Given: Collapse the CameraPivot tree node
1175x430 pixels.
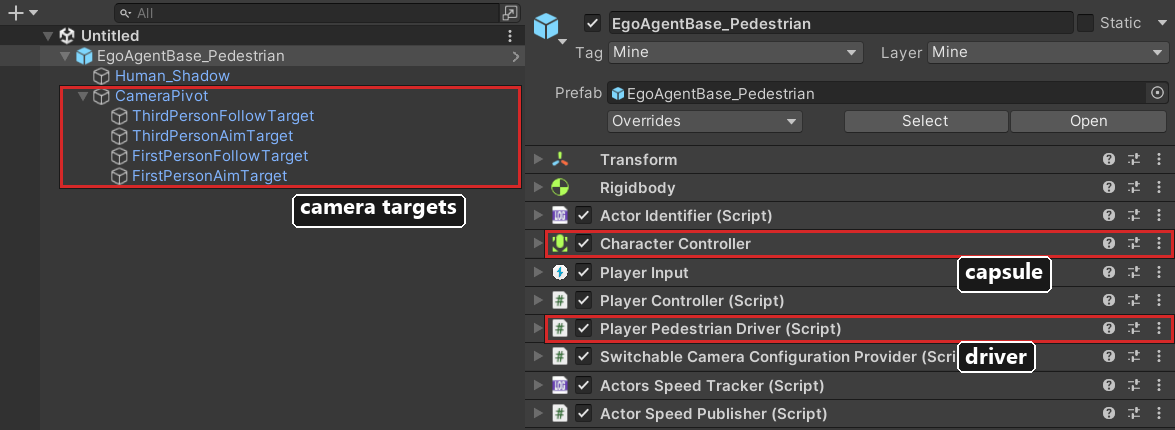Looking at the screenshot, I should (x=82, y=97).
